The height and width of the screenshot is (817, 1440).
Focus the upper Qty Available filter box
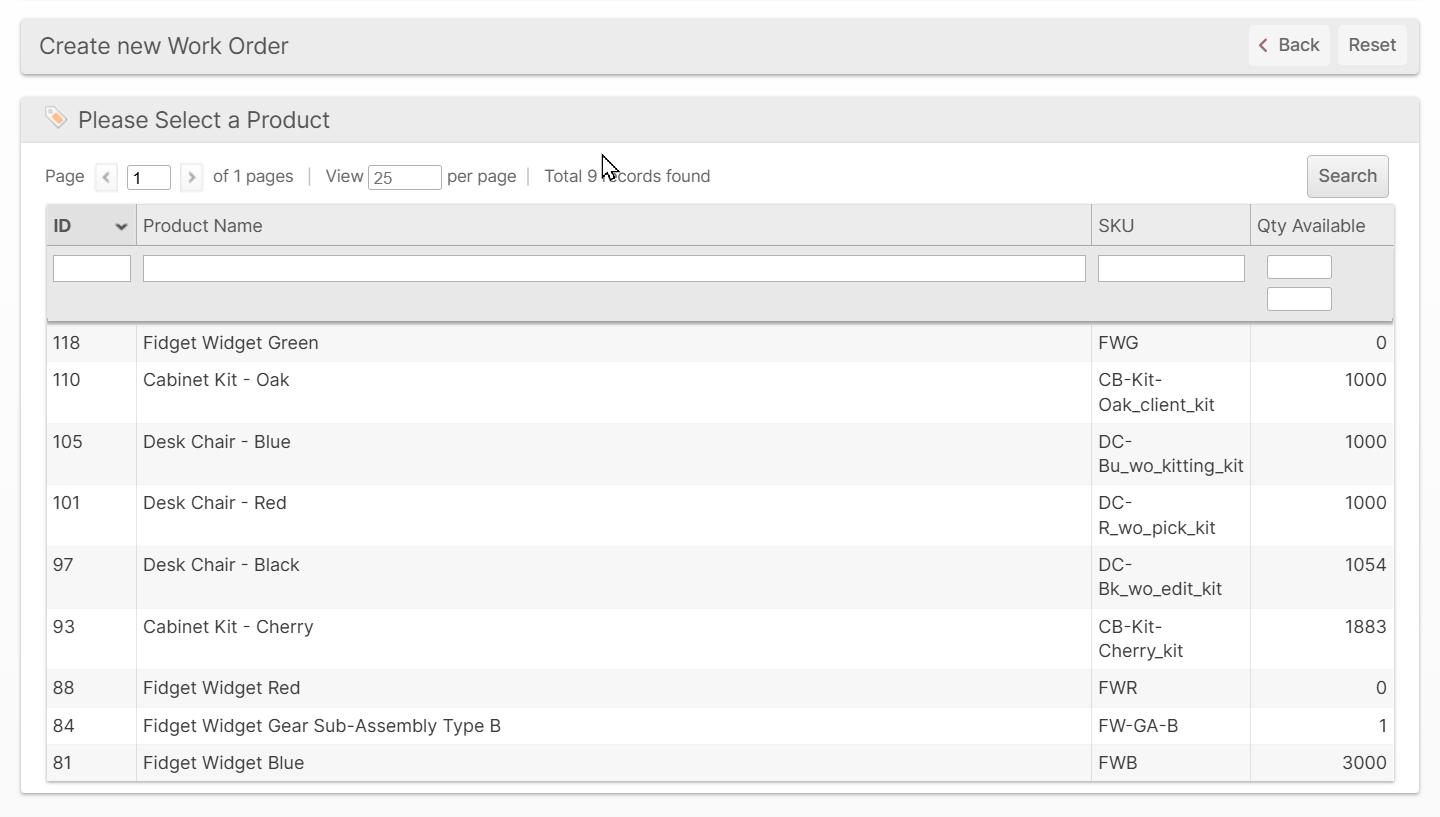pos(1298,267)
